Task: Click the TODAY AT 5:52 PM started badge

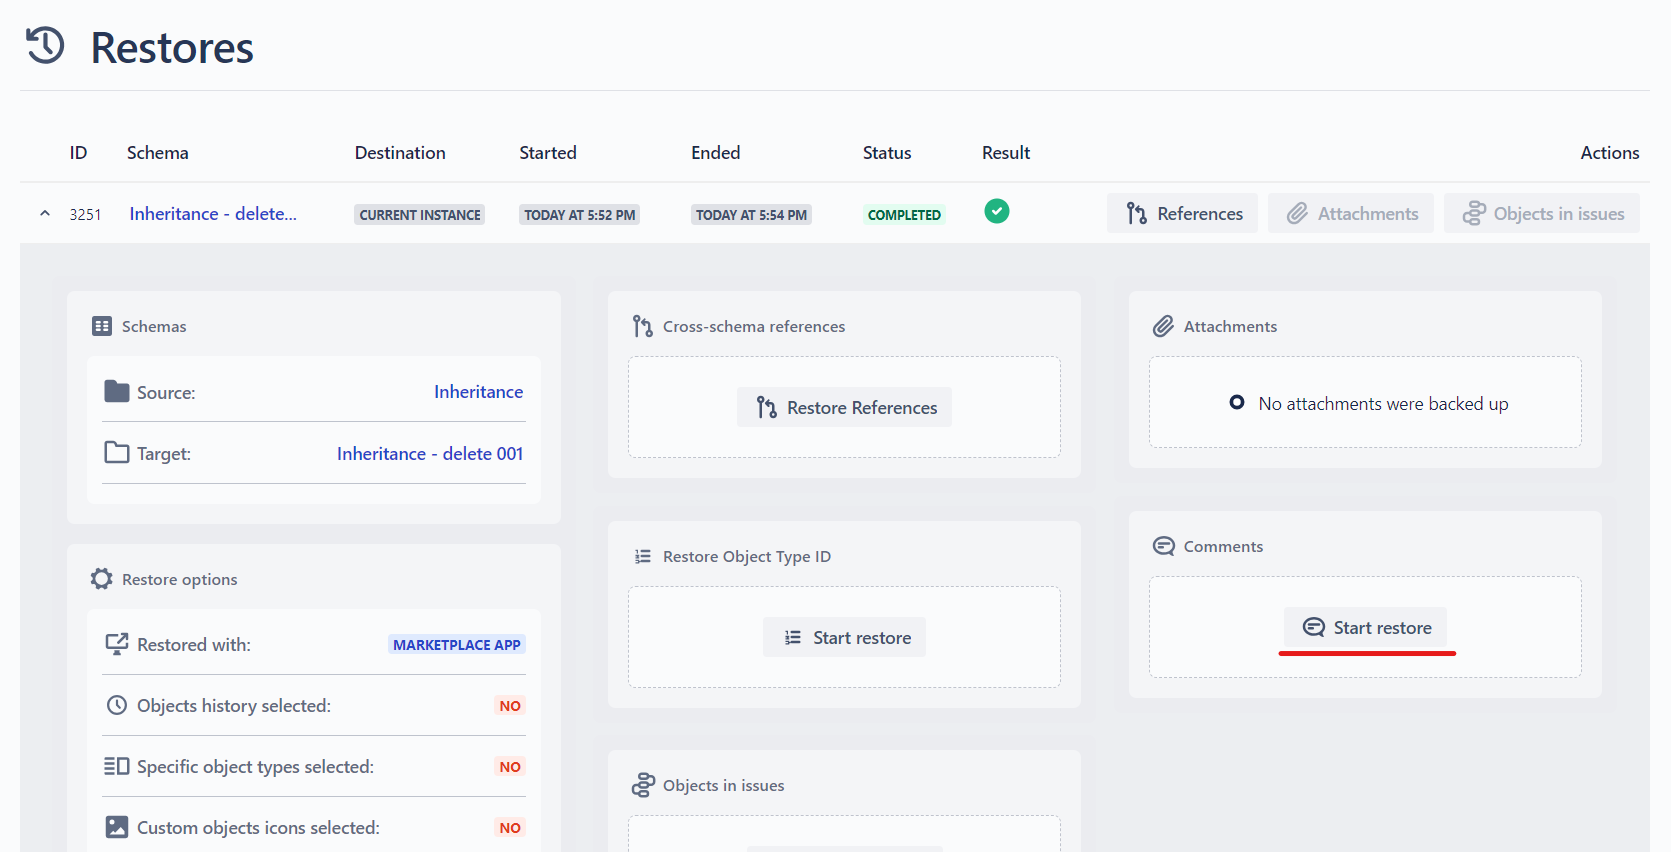Action: (580, 215)
